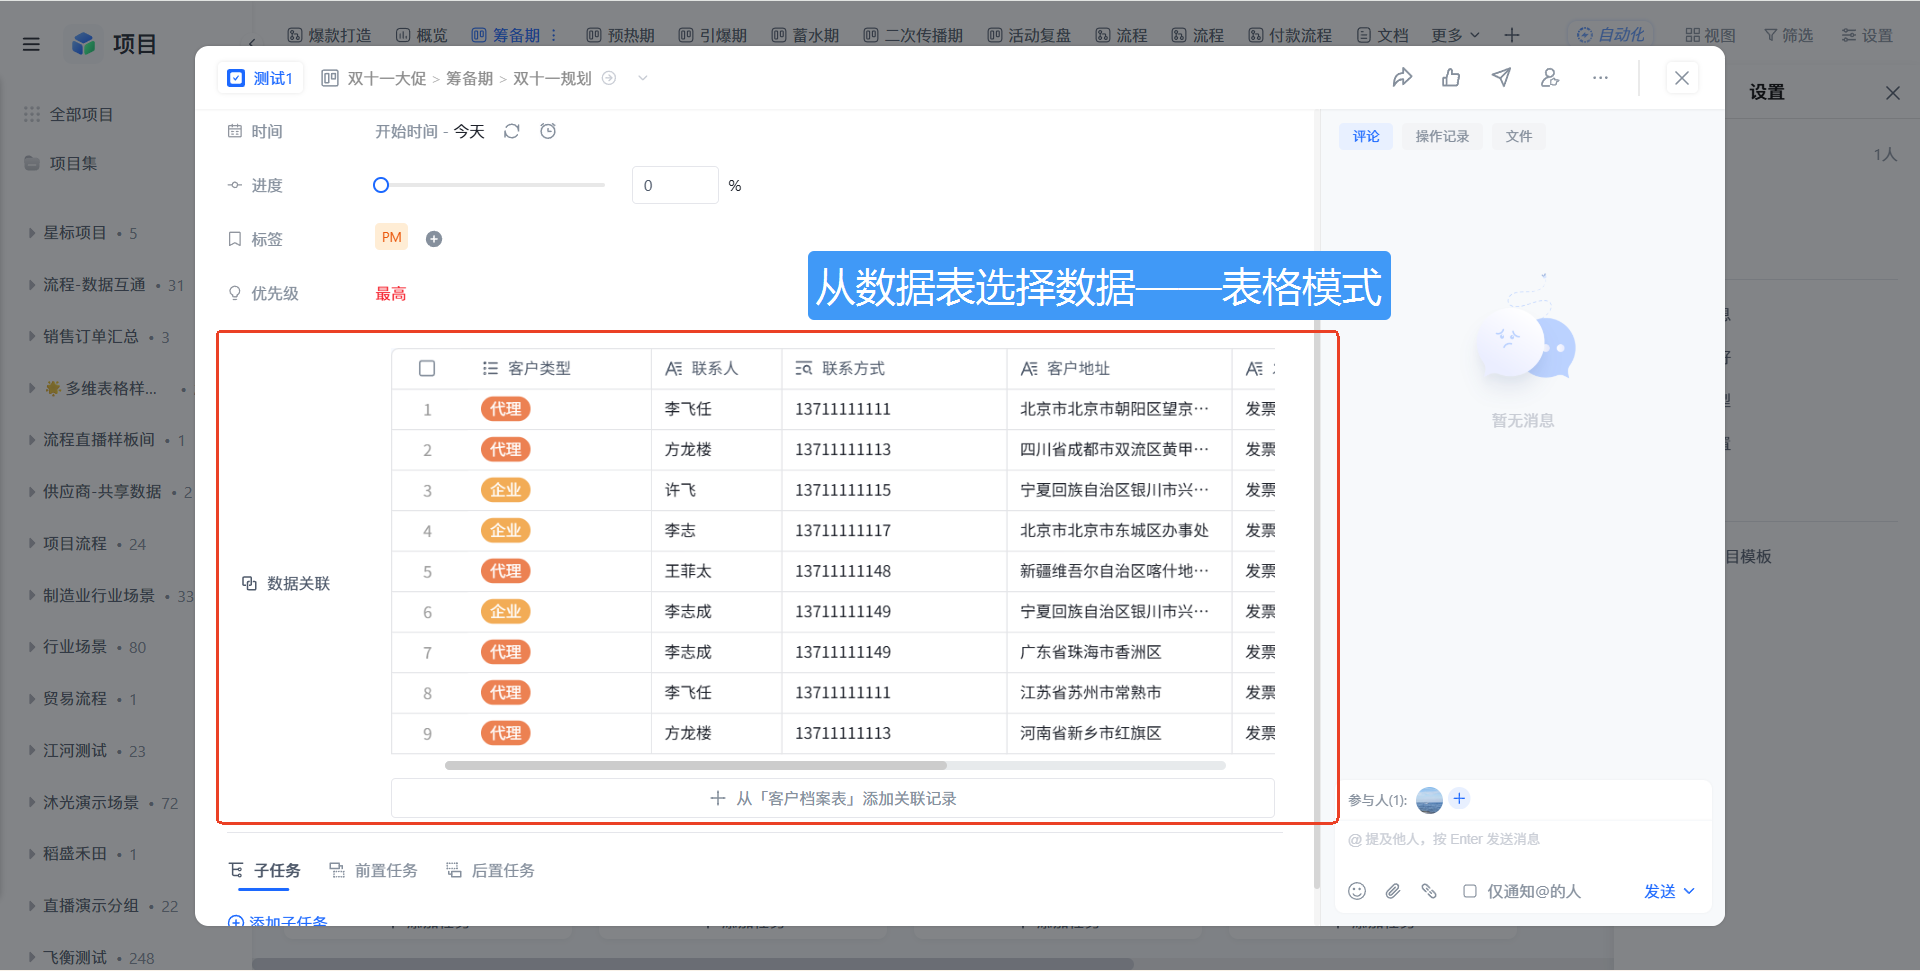Click the paper-plane send icon in header
The height and width of the screenshot is (971, 1920).
tap(1501, 78)
